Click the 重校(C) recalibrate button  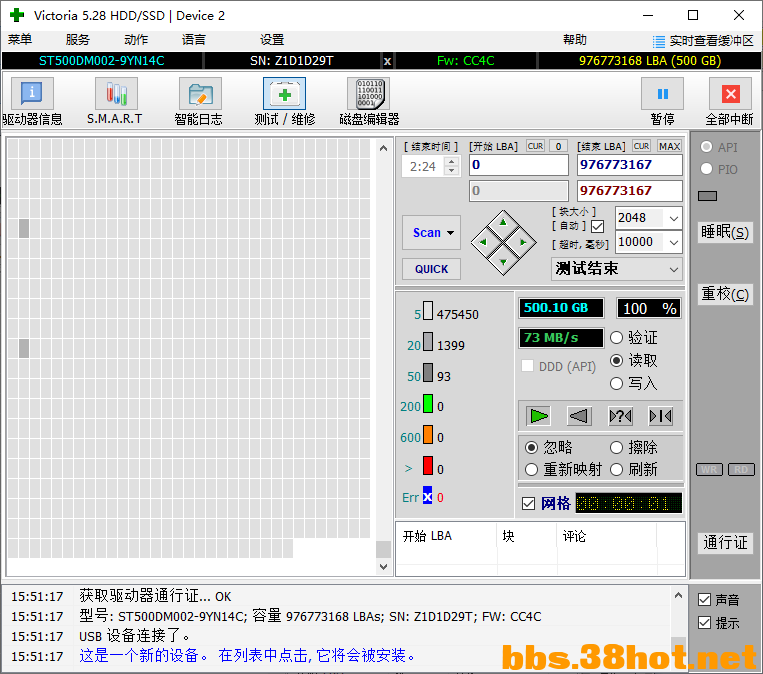pyautogui.click(x=725, y=294)
